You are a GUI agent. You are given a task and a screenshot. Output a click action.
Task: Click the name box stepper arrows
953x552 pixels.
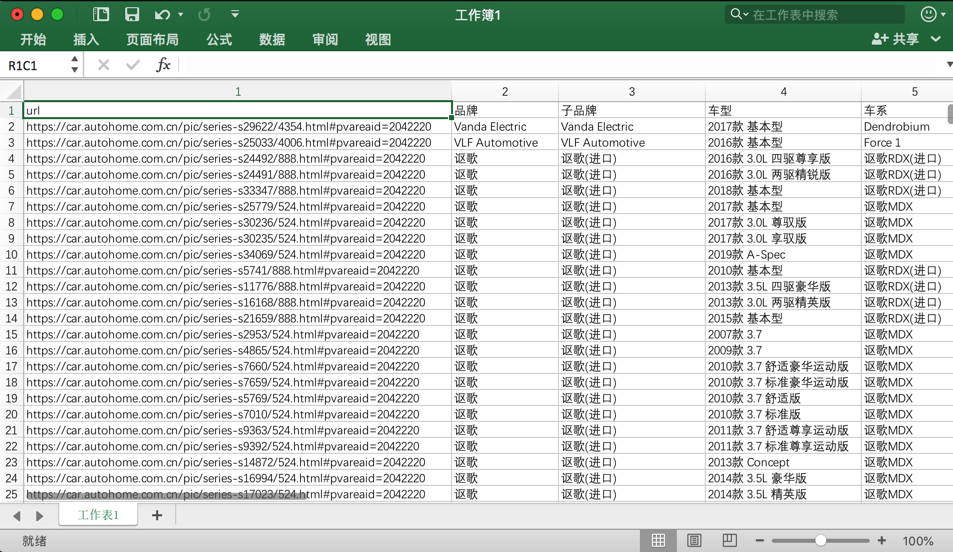point(74,64)
